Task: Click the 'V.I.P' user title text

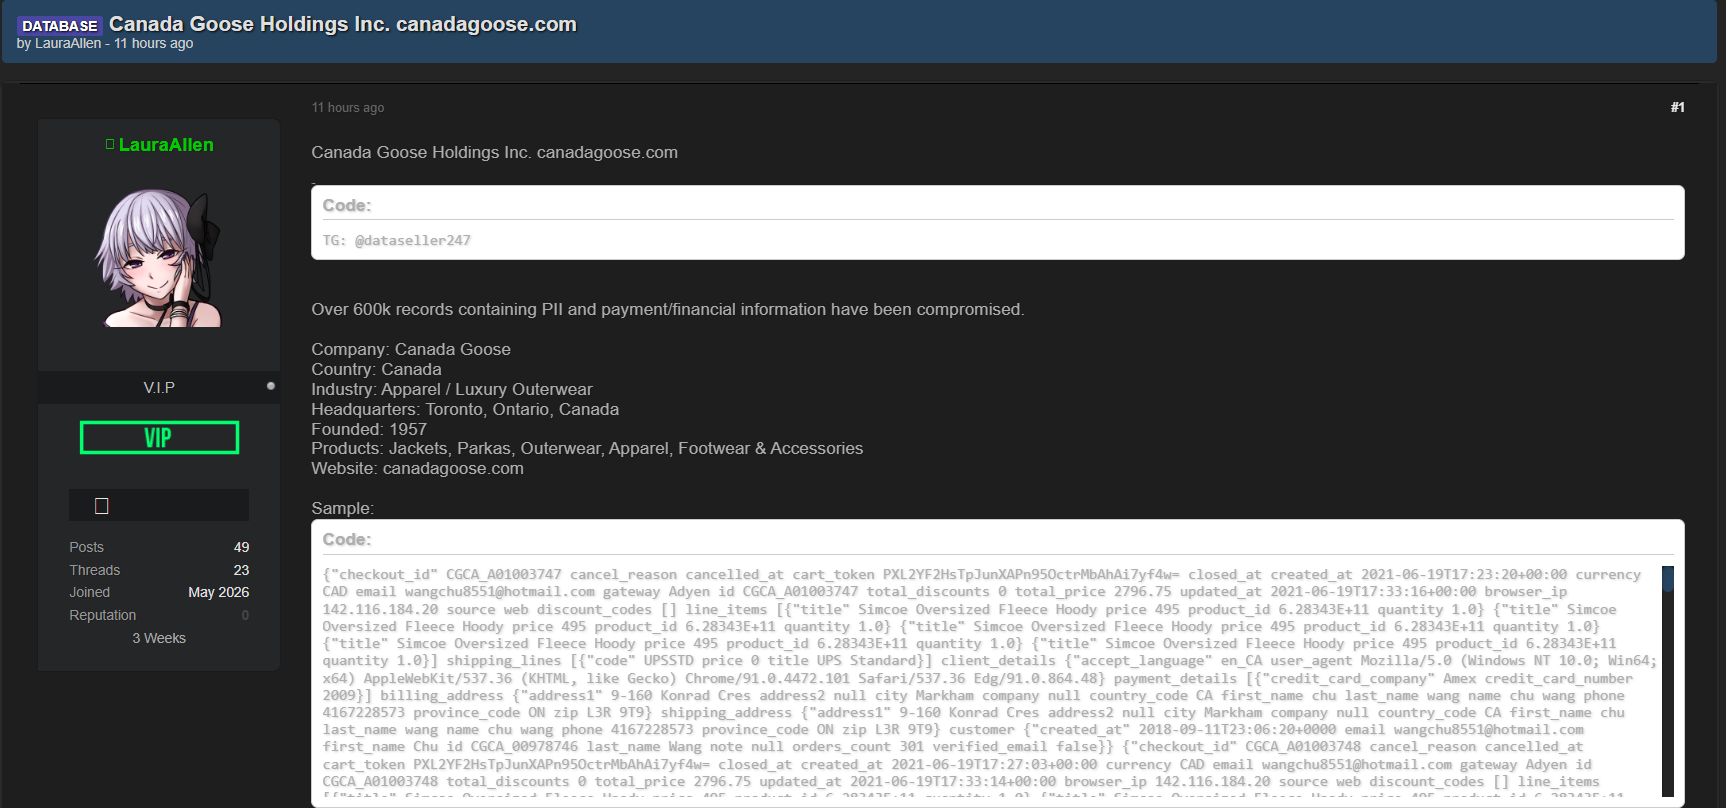Action: tap(159, 387)
